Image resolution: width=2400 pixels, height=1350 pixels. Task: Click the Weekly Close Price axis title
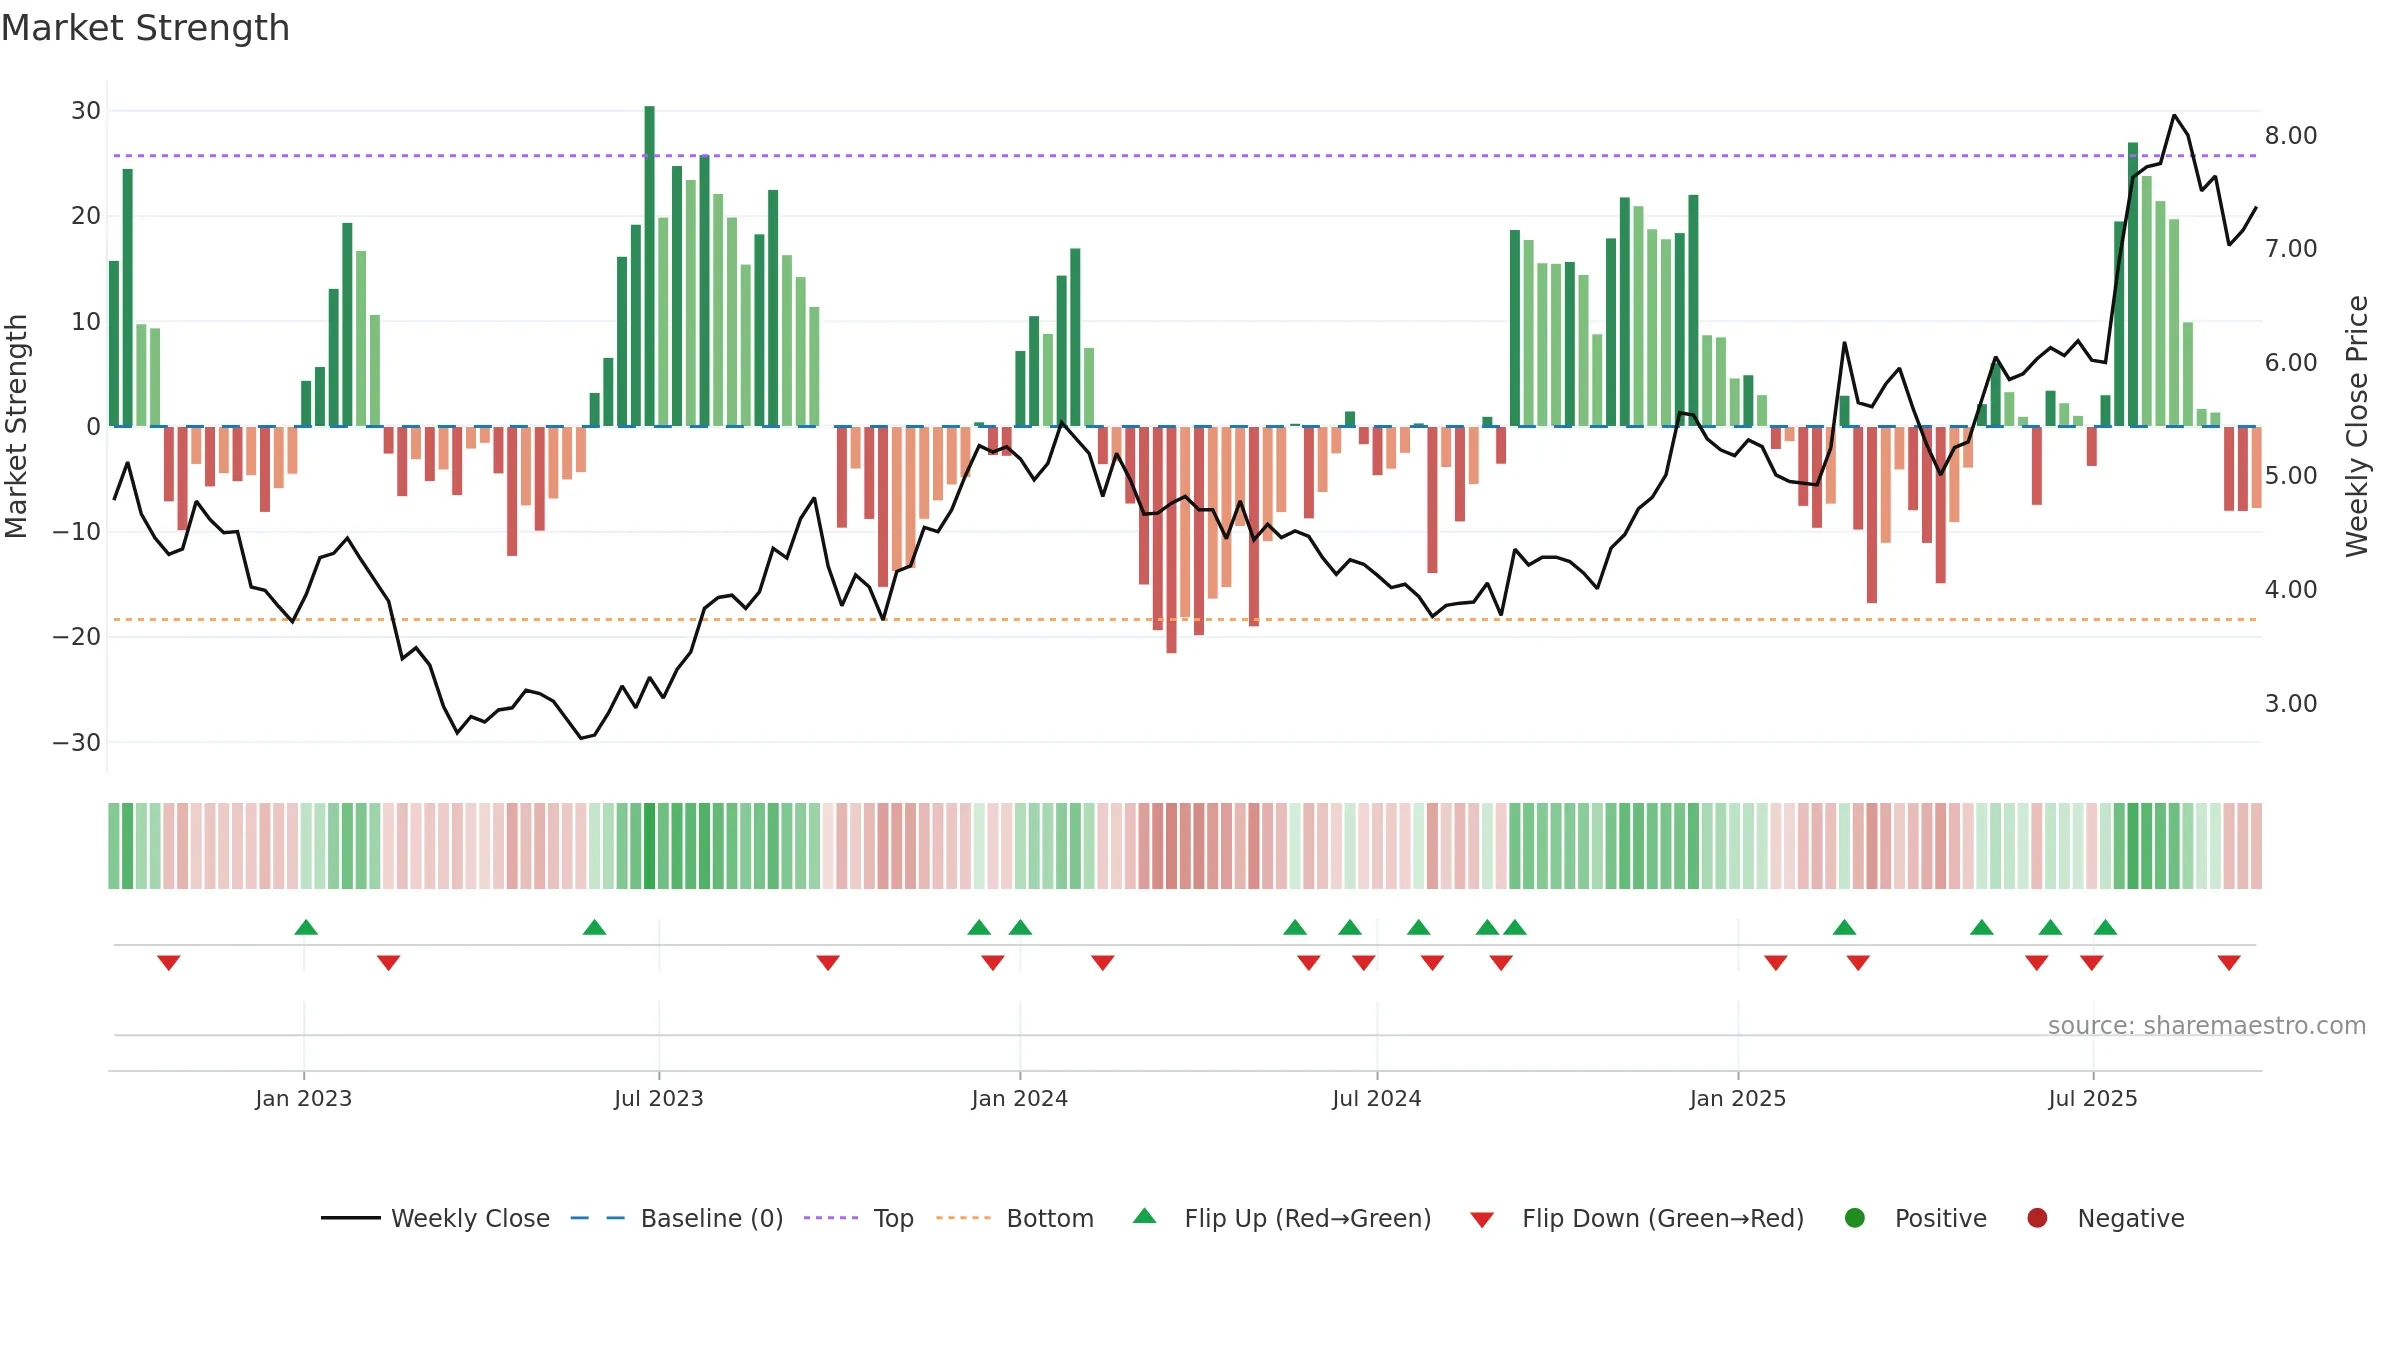[x=2358, y=426]
